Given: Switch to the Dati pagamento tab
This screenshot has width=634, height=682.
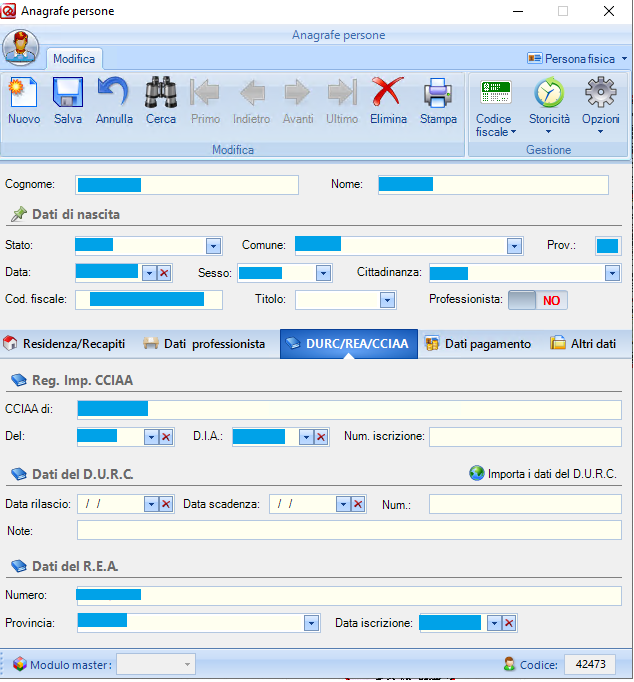Looking at the screenshot, I should [478, 344].
